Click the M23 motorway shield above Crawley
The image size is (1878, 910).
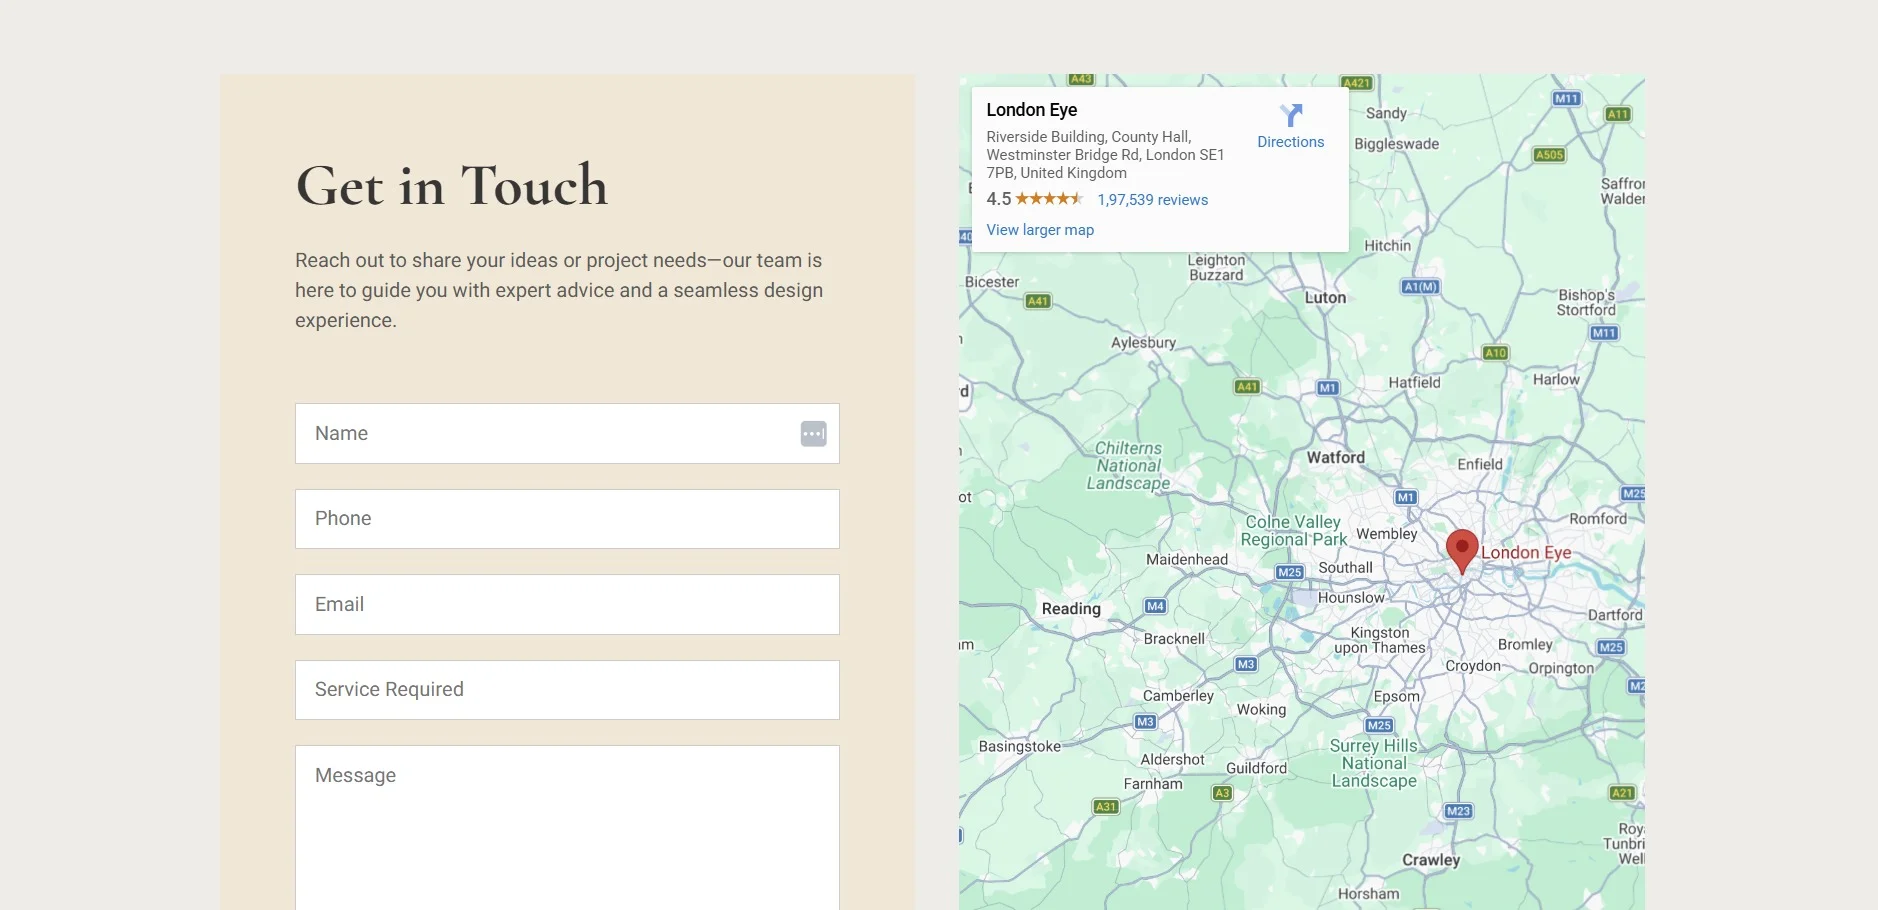click(1459, 811)
